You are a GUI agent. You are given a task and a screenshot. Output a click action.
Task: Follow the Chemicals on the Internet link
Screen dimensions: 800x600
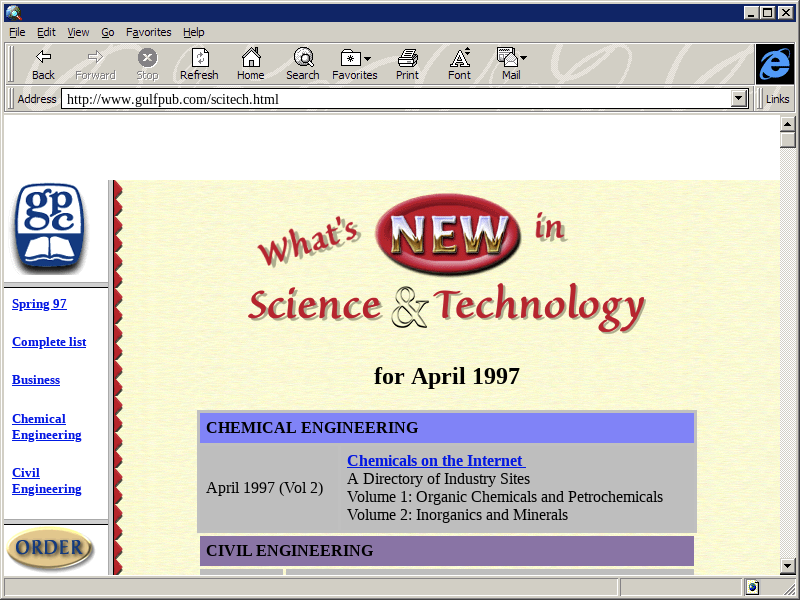pos(435,461)
